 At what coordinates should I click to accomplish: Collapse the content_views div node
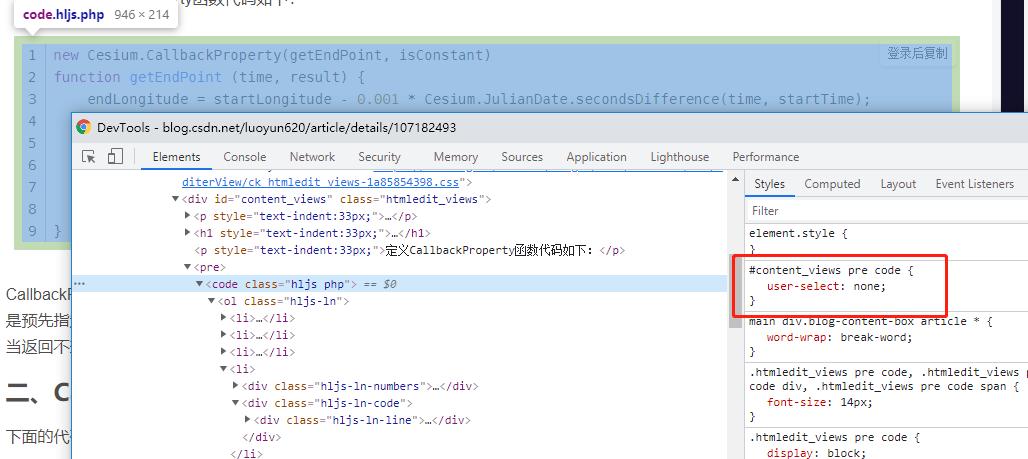pos(175,199)
